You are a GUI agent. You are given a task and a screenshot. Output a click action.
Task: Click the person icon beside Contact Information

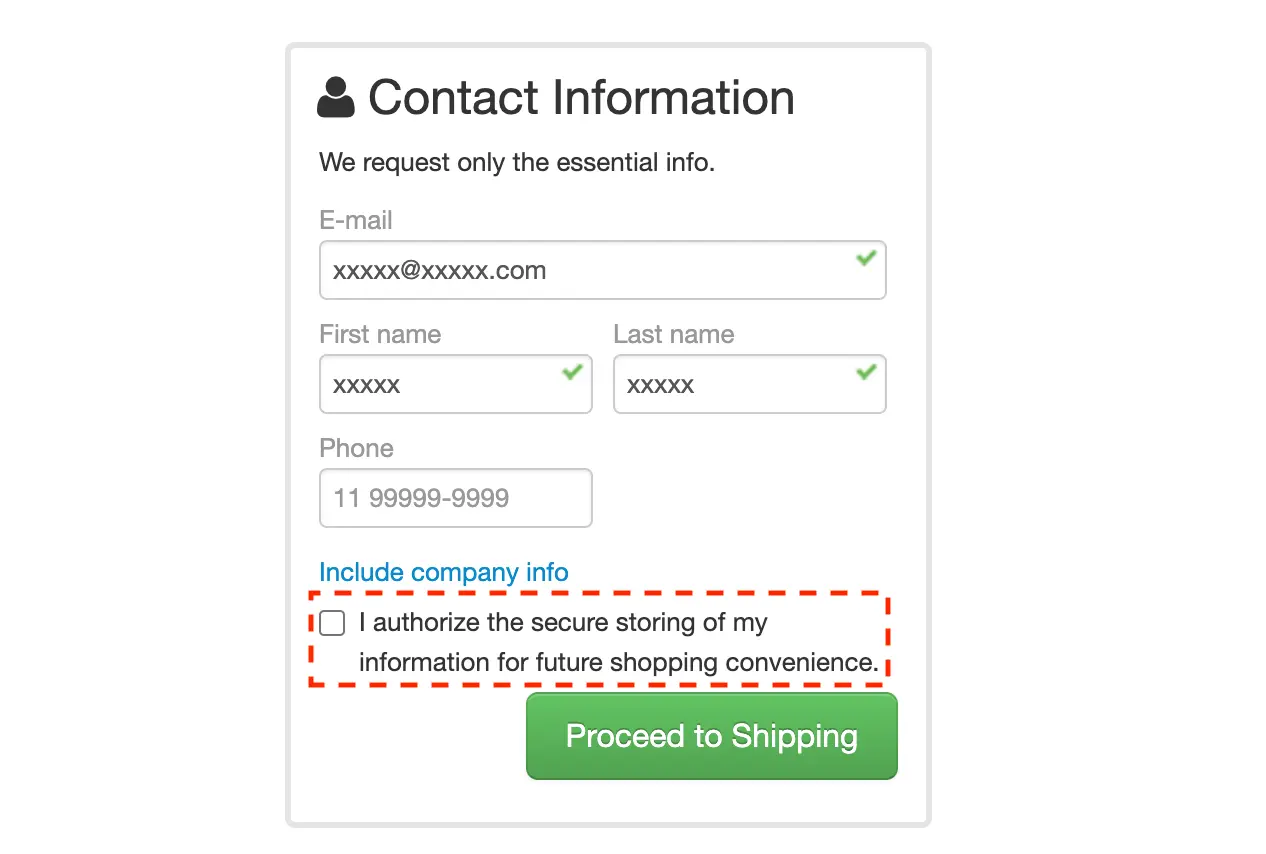click(x=336, y=98)
